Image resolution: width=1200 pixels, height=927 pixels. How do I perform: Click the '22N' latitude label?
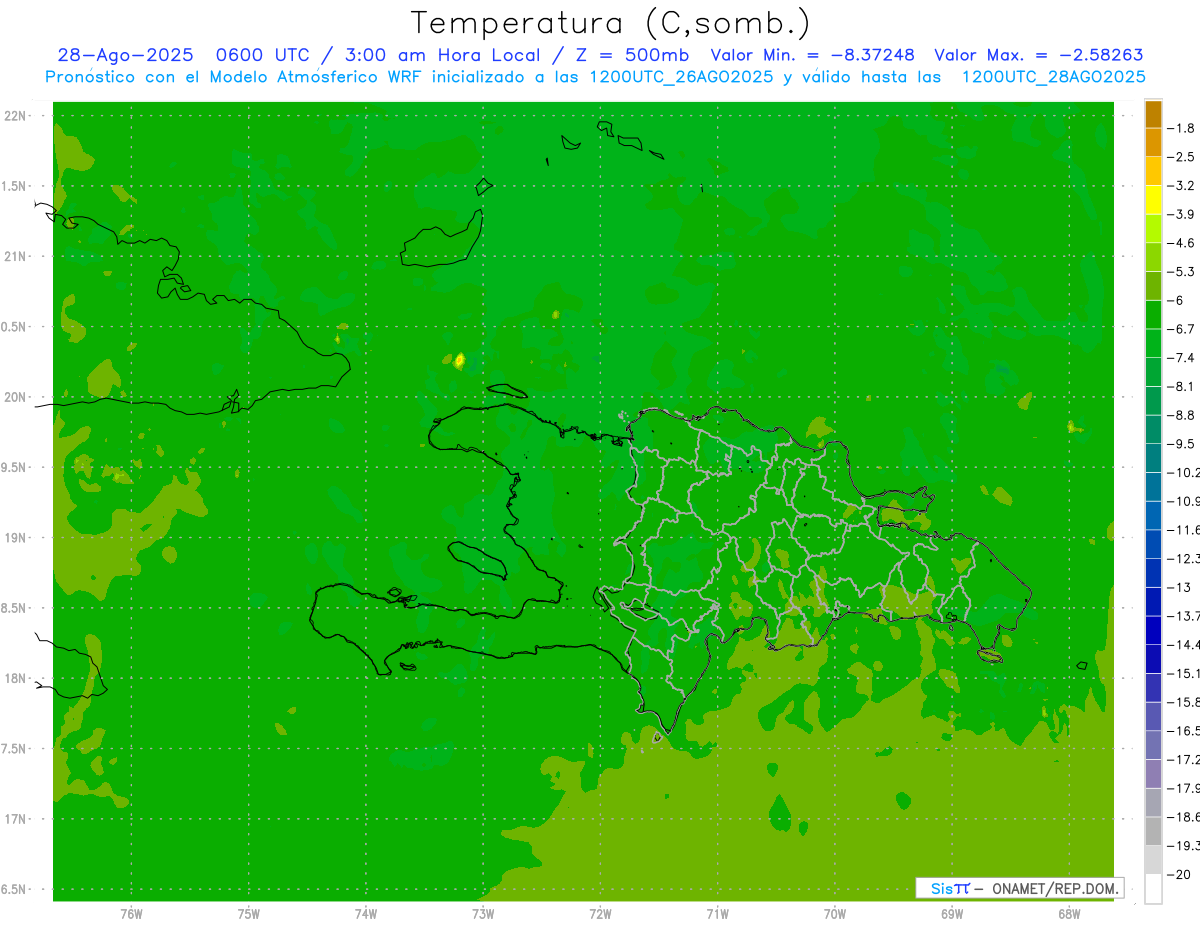[15, 116]
